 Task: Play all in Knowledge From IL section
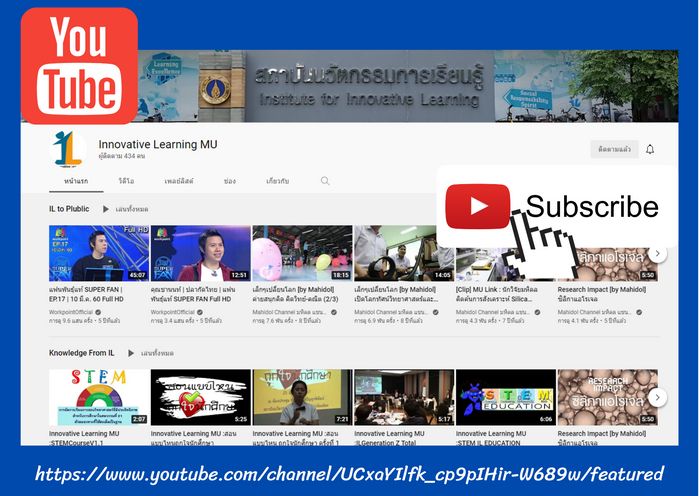click(x=150, y=353)
